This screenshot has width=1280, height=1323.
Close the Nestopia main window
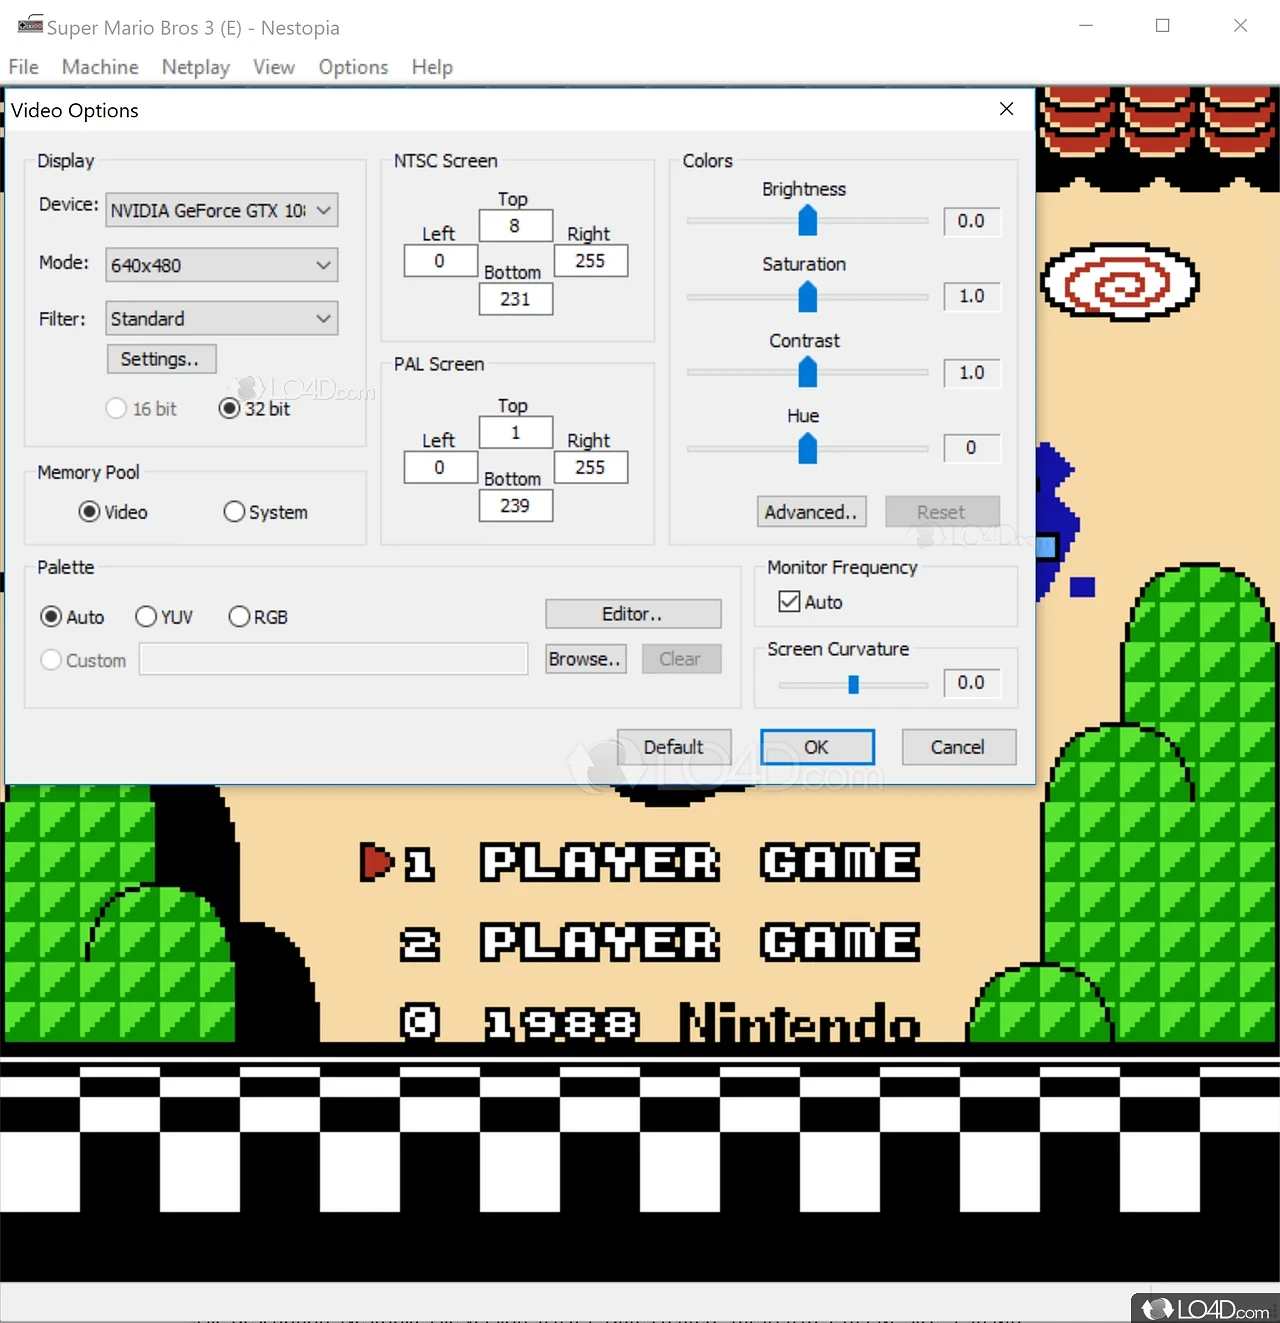(x=1240, y=26)
